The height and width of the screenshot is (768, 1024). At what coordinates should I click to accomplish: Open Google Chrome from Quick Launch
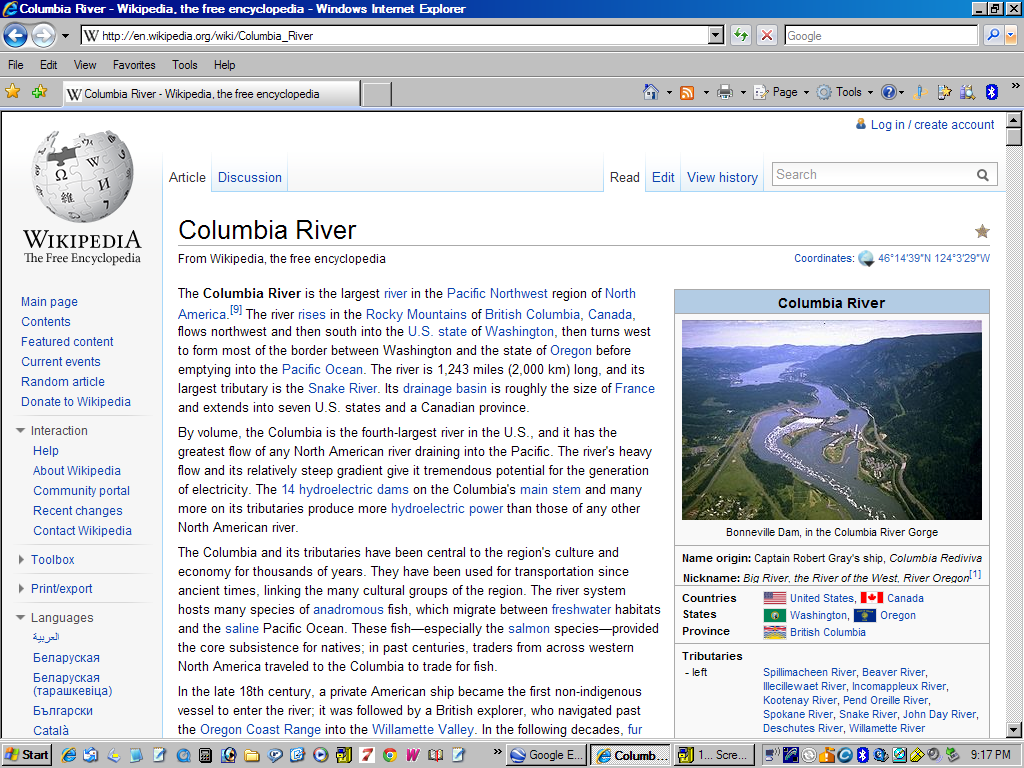coord(390,756)
